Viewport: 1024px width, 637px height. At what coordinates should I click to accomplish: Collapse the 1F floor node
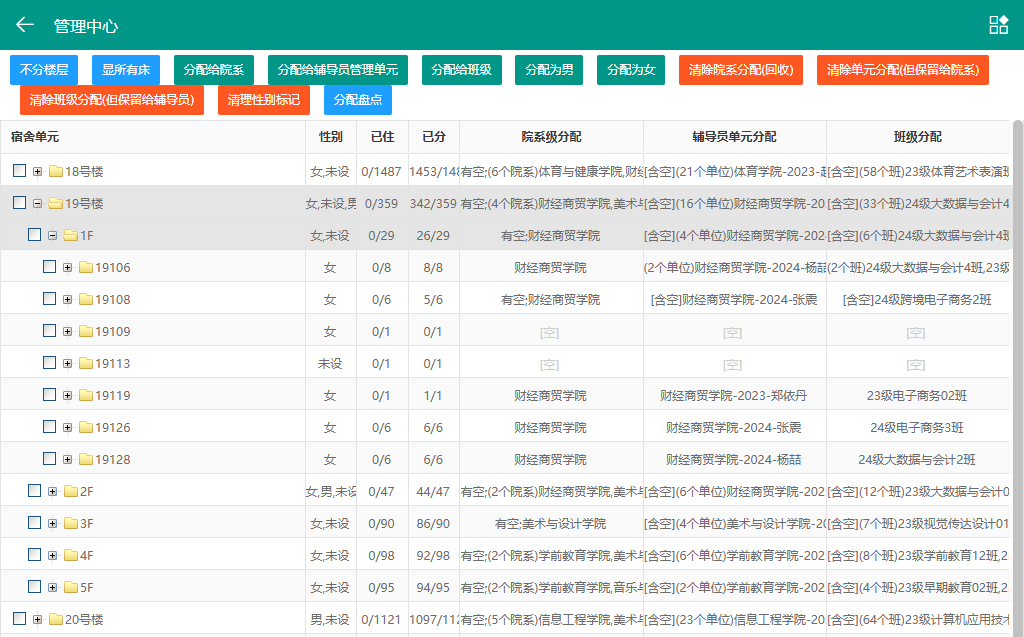[53, 236]
